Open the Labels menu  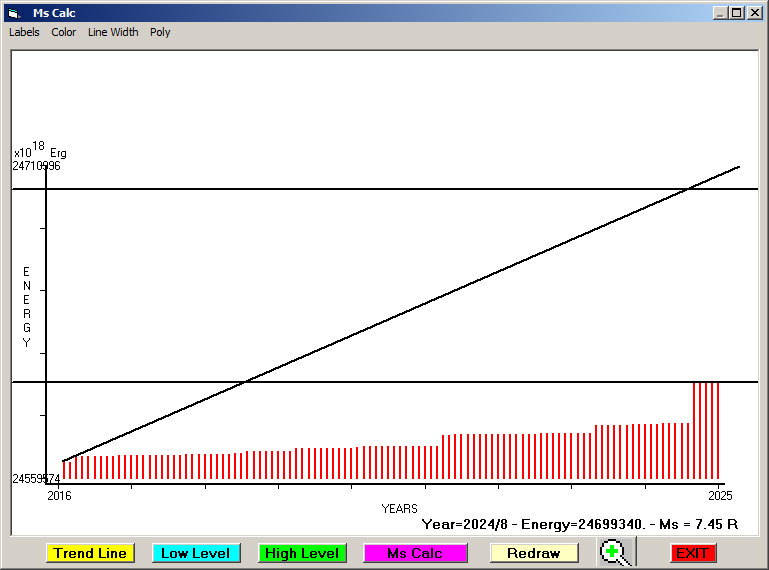(x=24, y=32)
